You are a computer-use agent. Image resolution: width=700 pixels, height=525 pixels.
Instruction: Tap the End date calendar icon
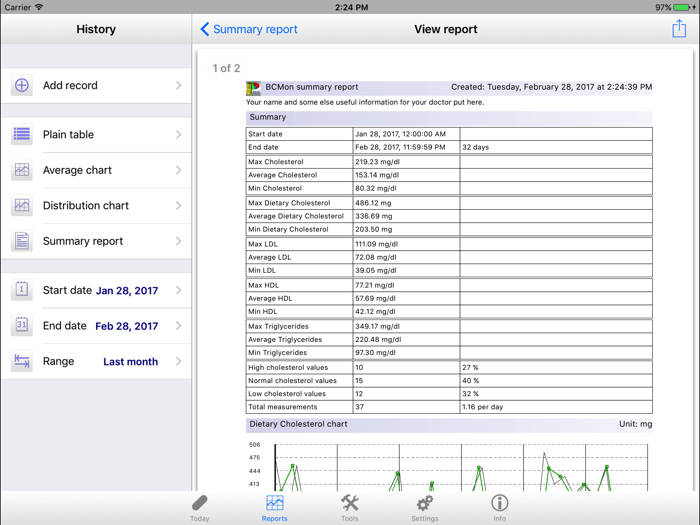pyautogui.click(x=22, y=326)
